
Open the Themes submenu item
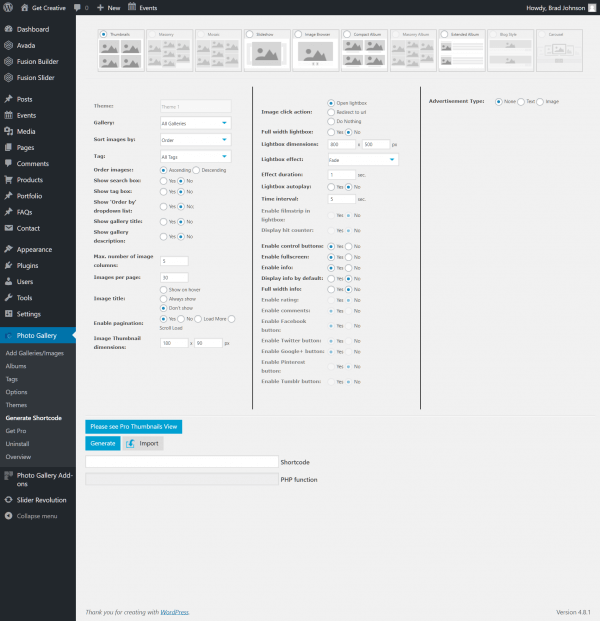[16, 405]
